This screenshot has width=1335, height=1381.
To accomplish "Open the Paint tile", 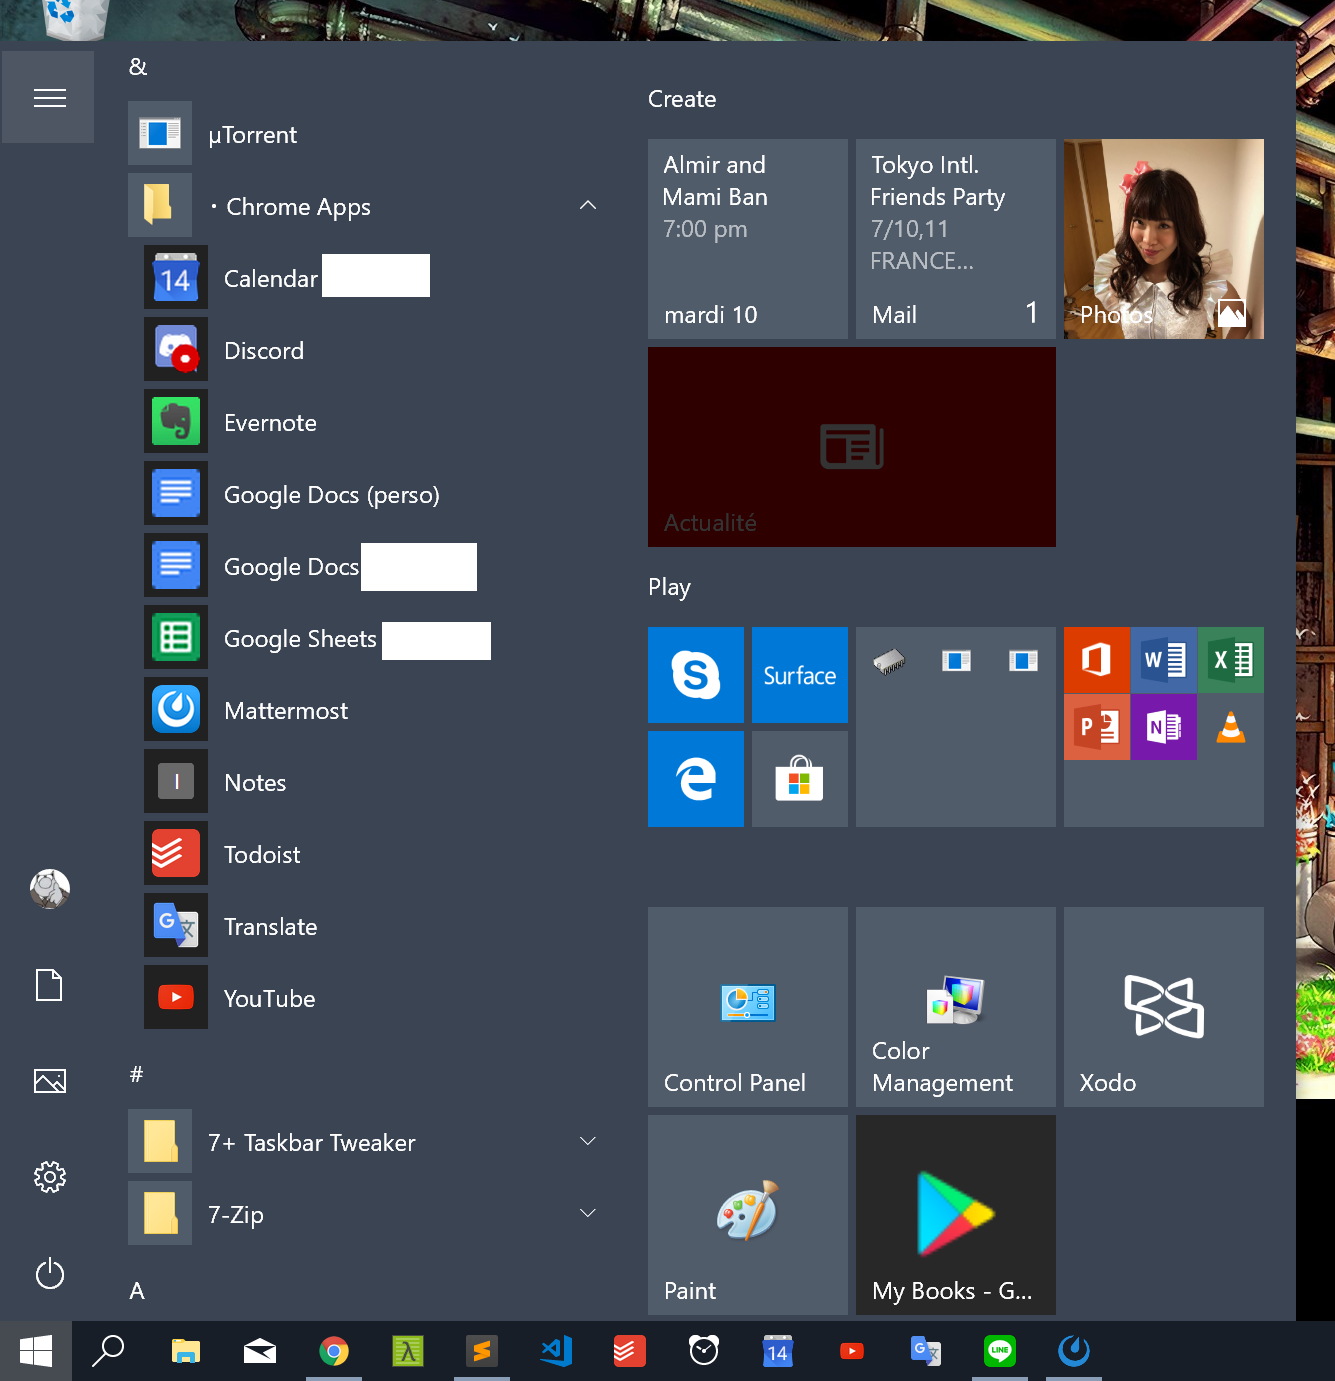I will [747, 1214].
